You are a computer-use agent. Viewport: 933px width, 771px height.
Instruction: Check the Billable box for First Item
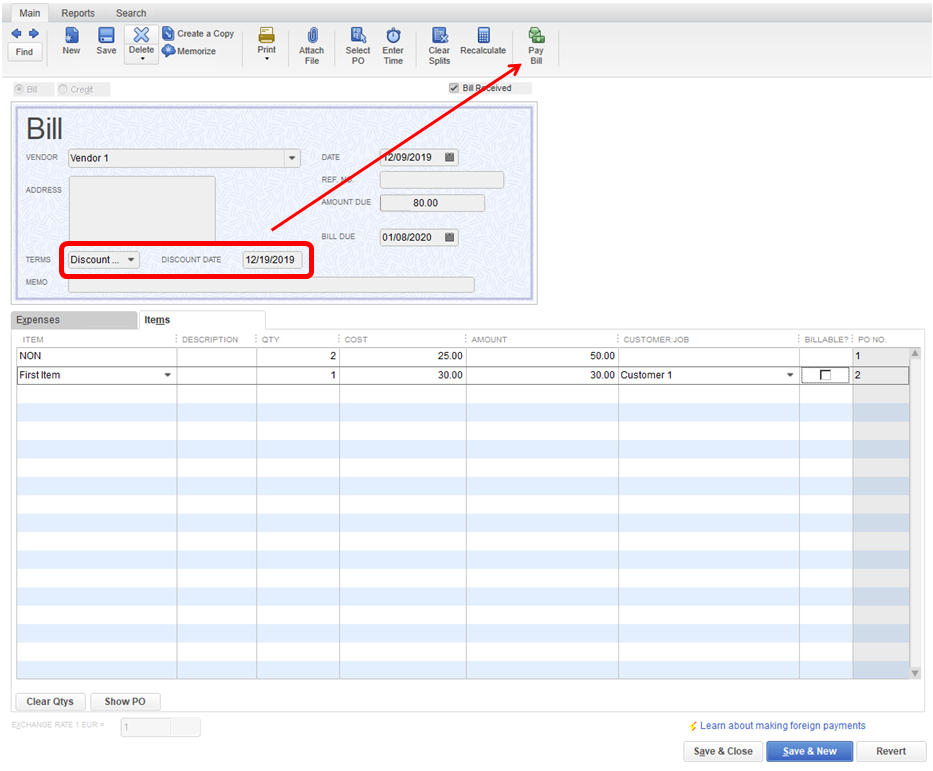click(x=825, y=375)
